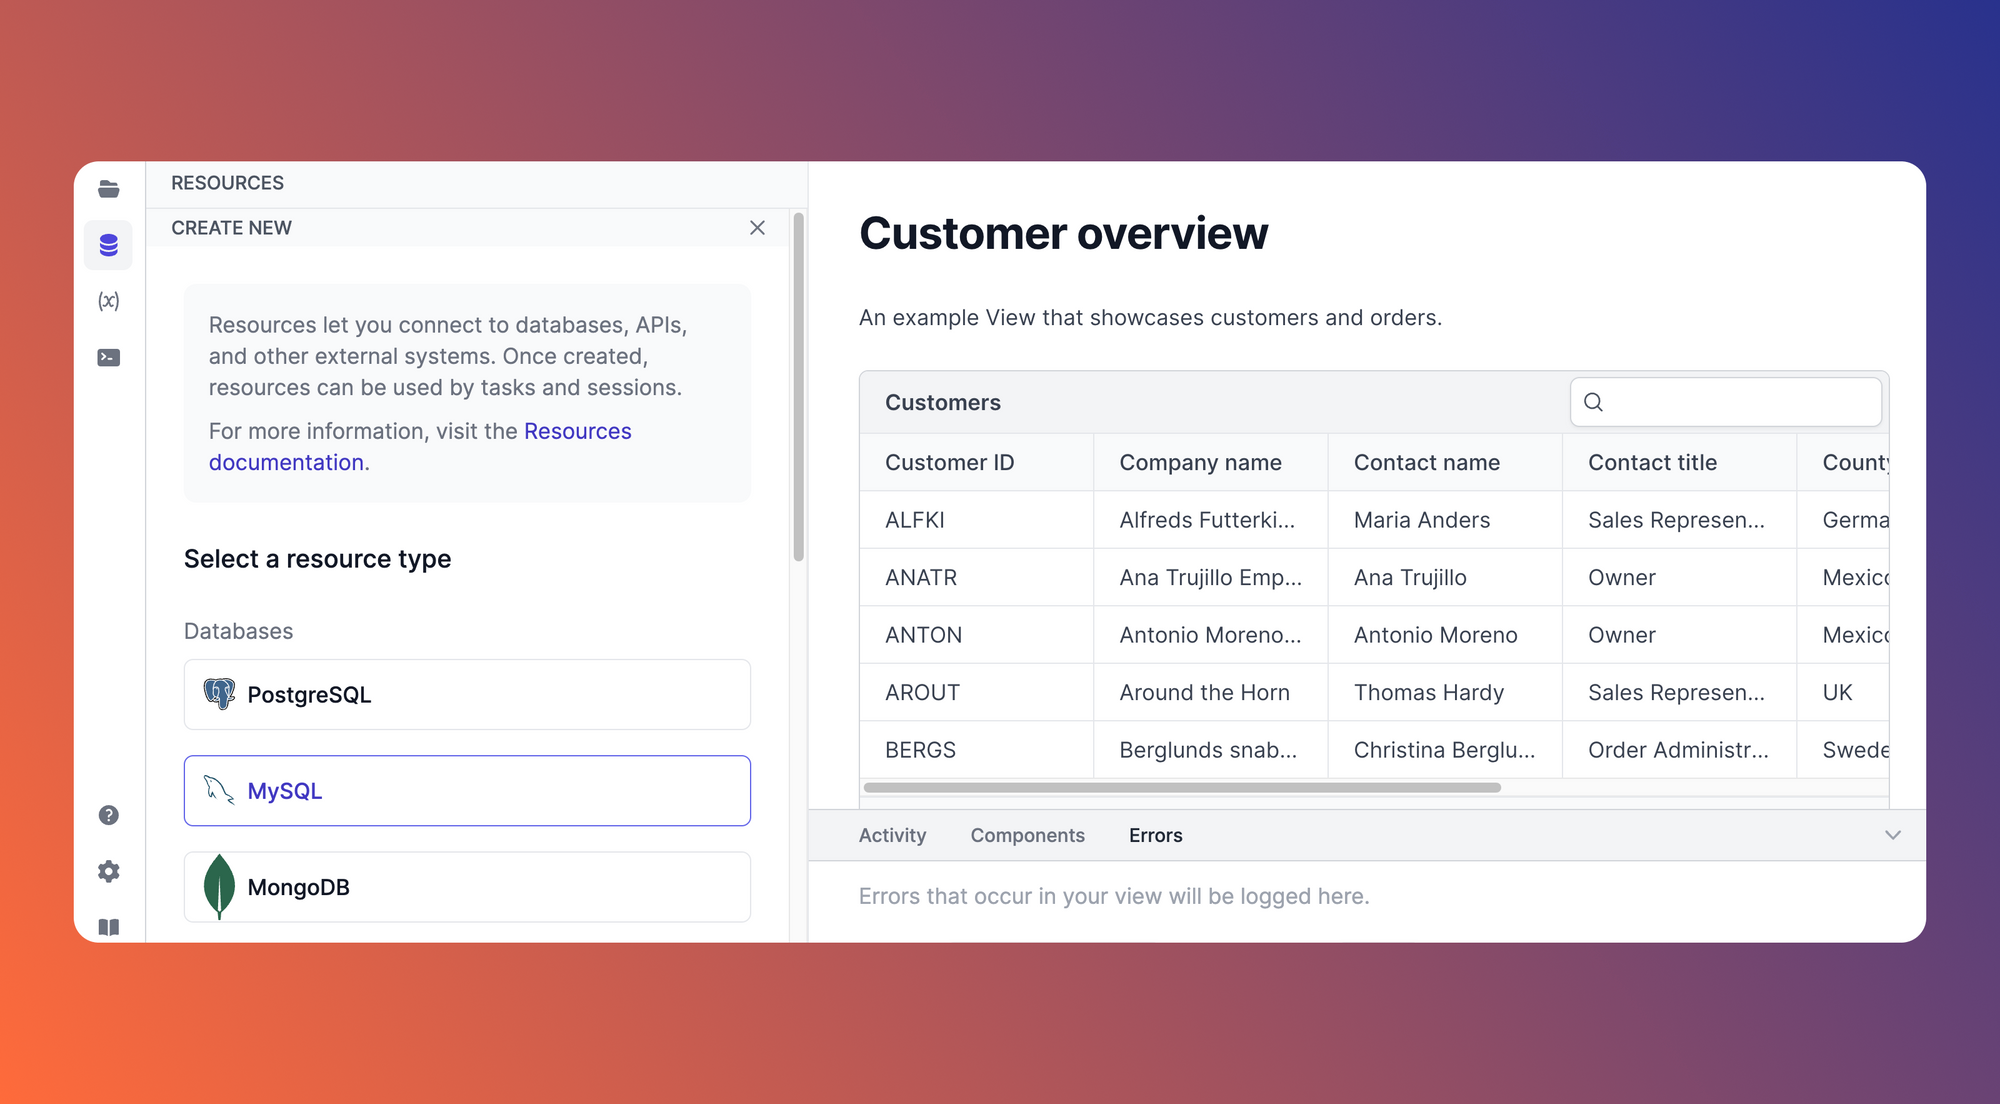
Task: Click the Customer overview page title
Action: [1063, 233]
